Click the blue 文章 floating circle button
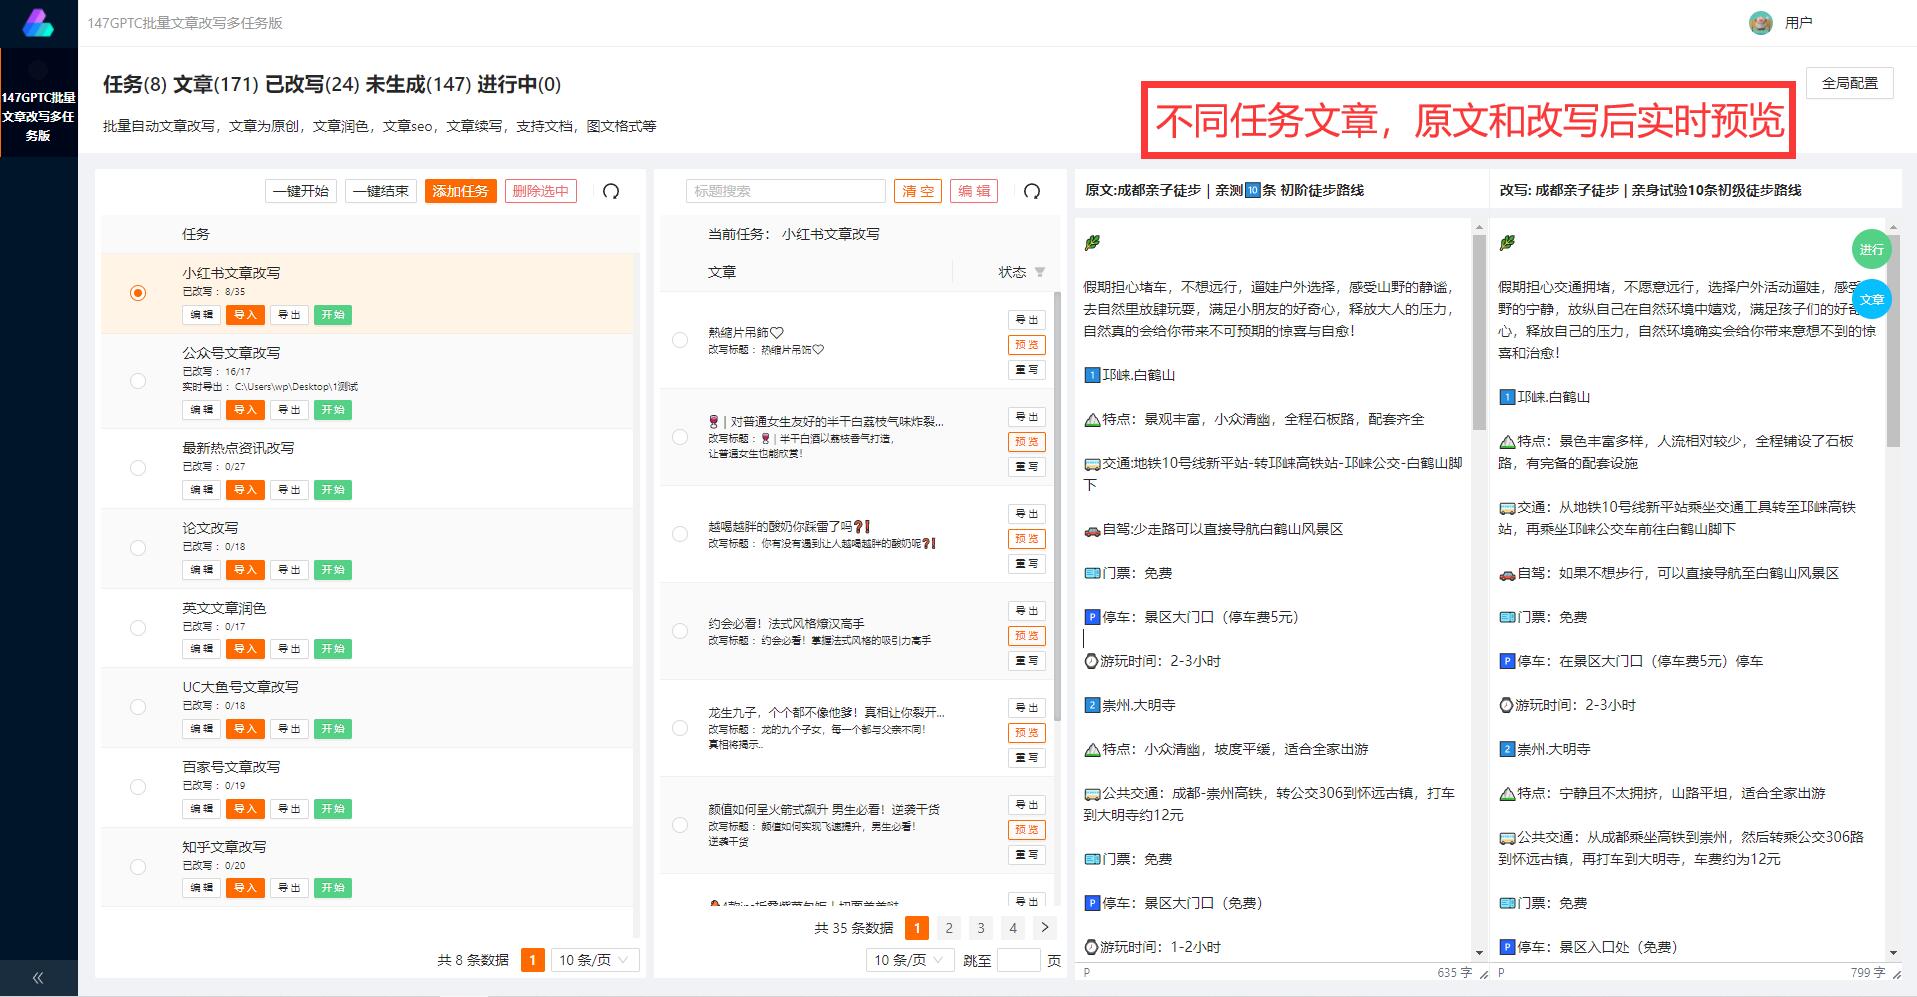The width and height of the screenshot is (1917, 997). click(x=1871, y=299)
